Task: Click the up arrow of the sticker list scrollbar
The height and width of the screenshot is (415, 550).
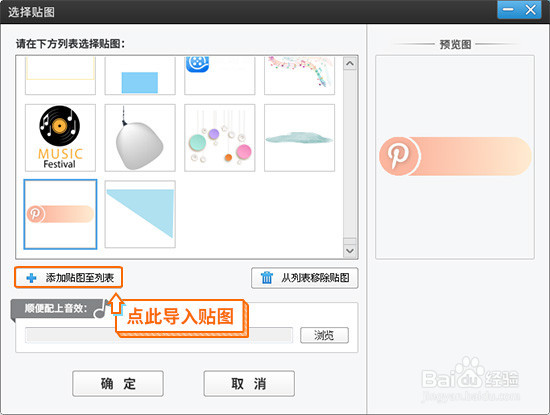Action: click(x=350, y=63)
